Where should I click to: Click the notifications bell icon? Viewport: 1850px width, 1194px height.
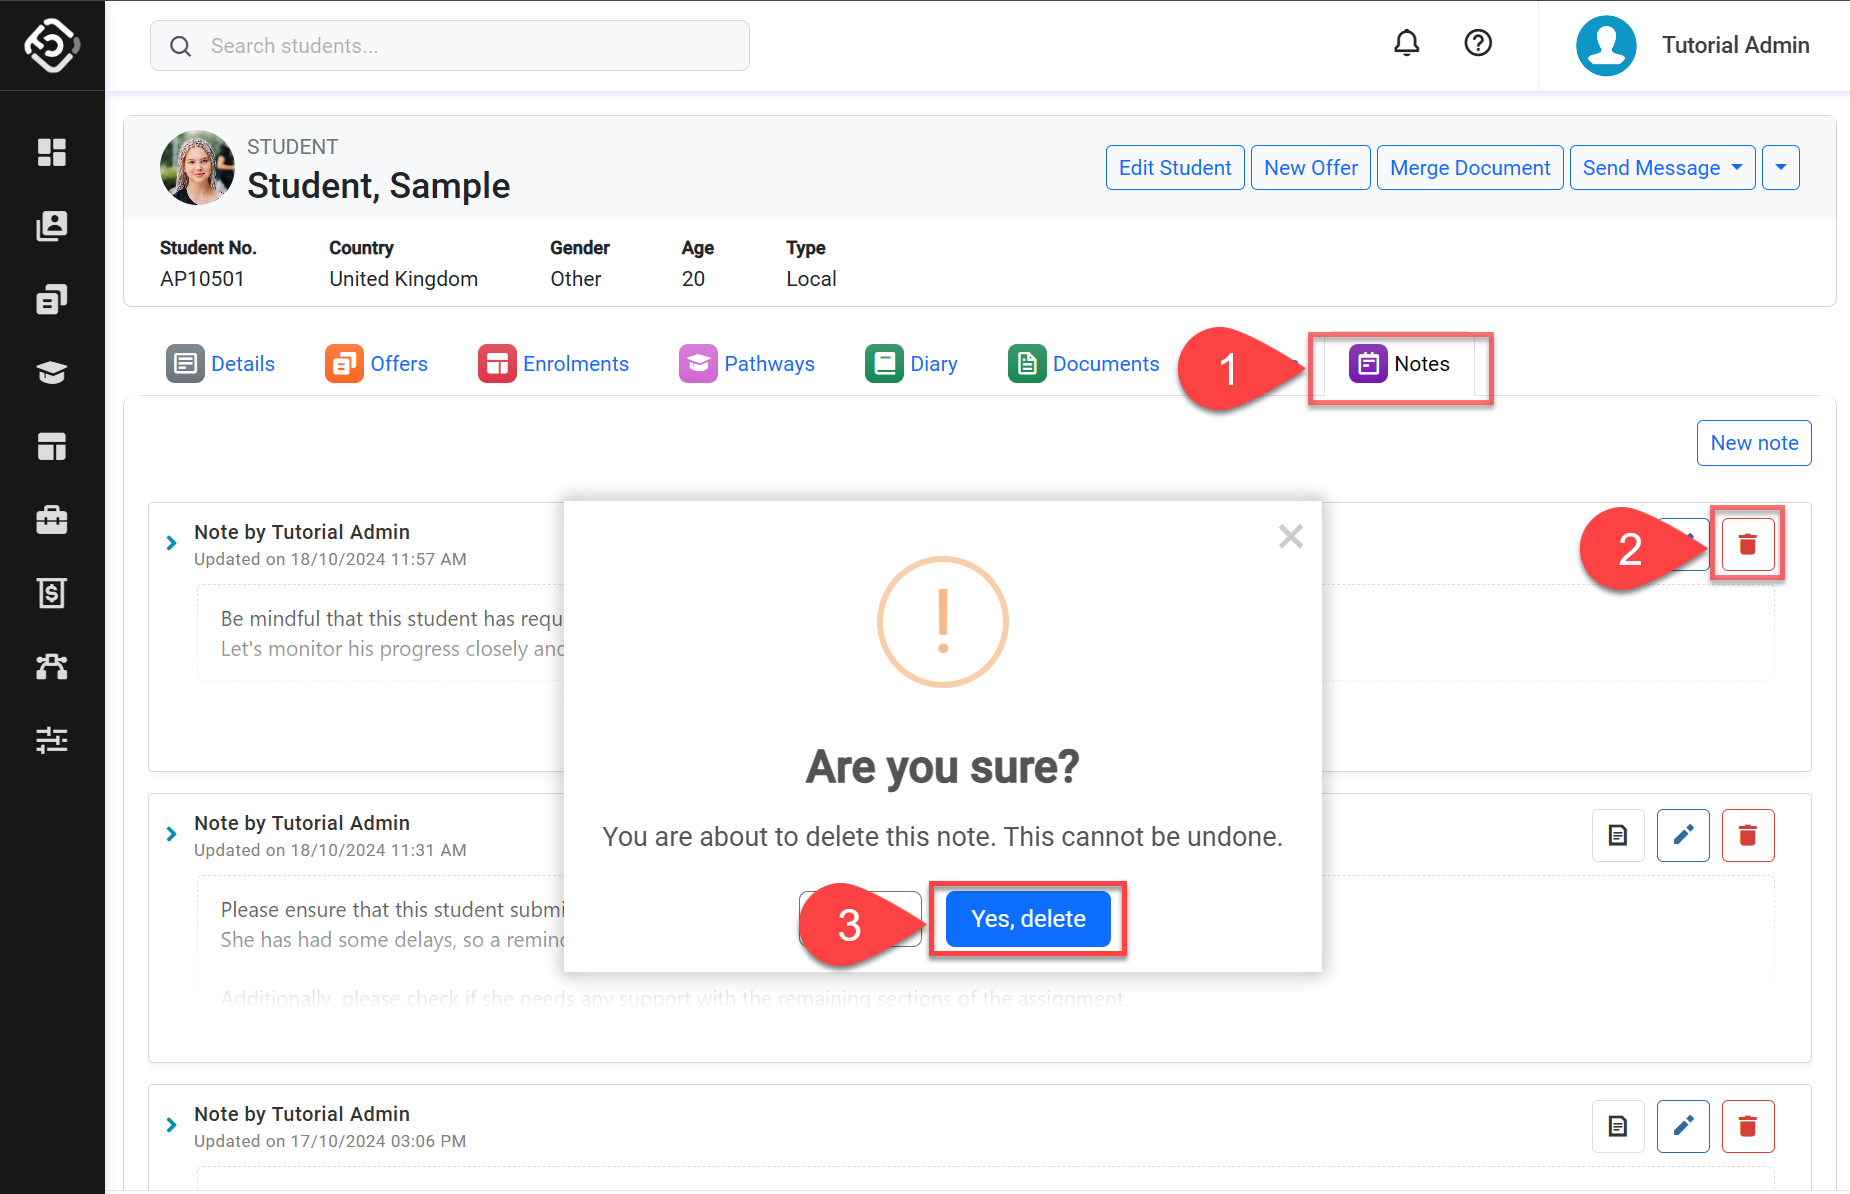[1406, 43]
